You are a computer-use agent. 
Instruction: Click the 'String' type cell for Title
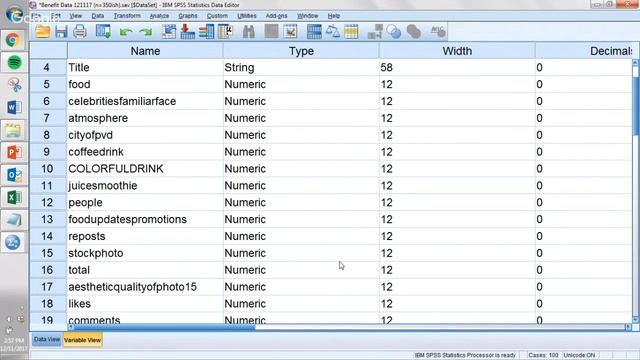click(301, 67)
